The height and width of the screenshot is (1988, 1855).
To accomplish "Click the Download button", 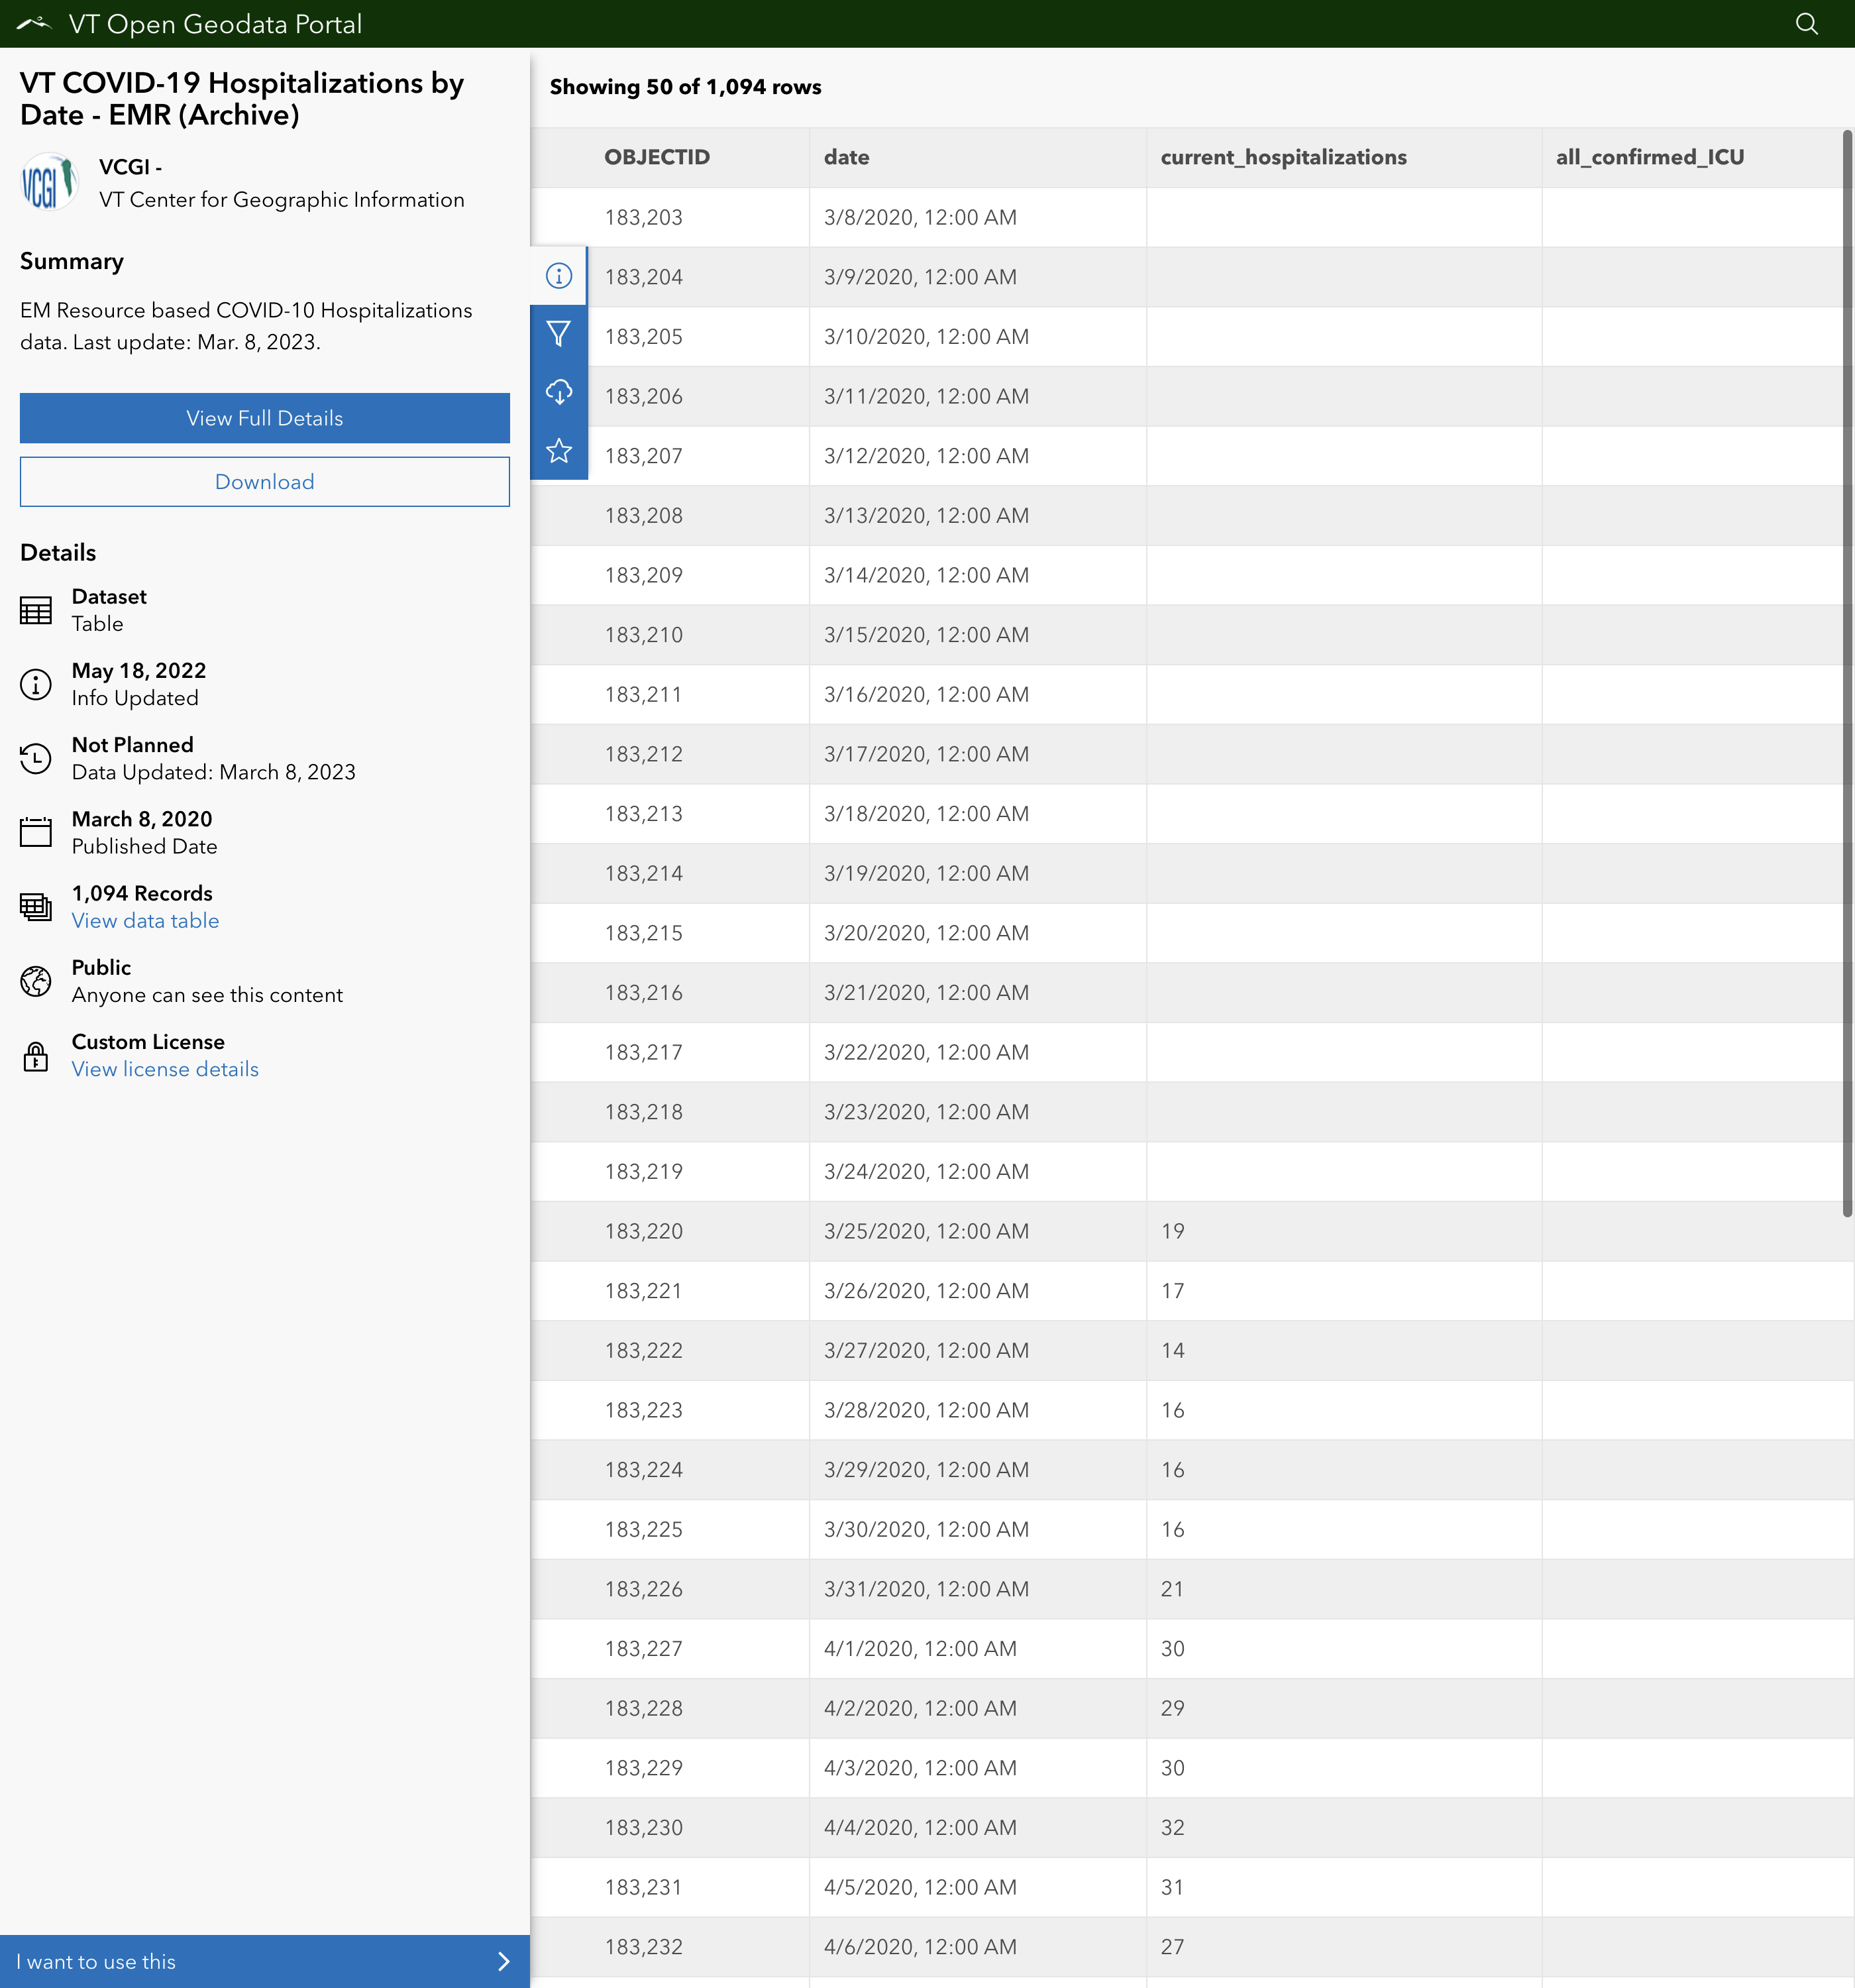I will click(x=264, y=482).
